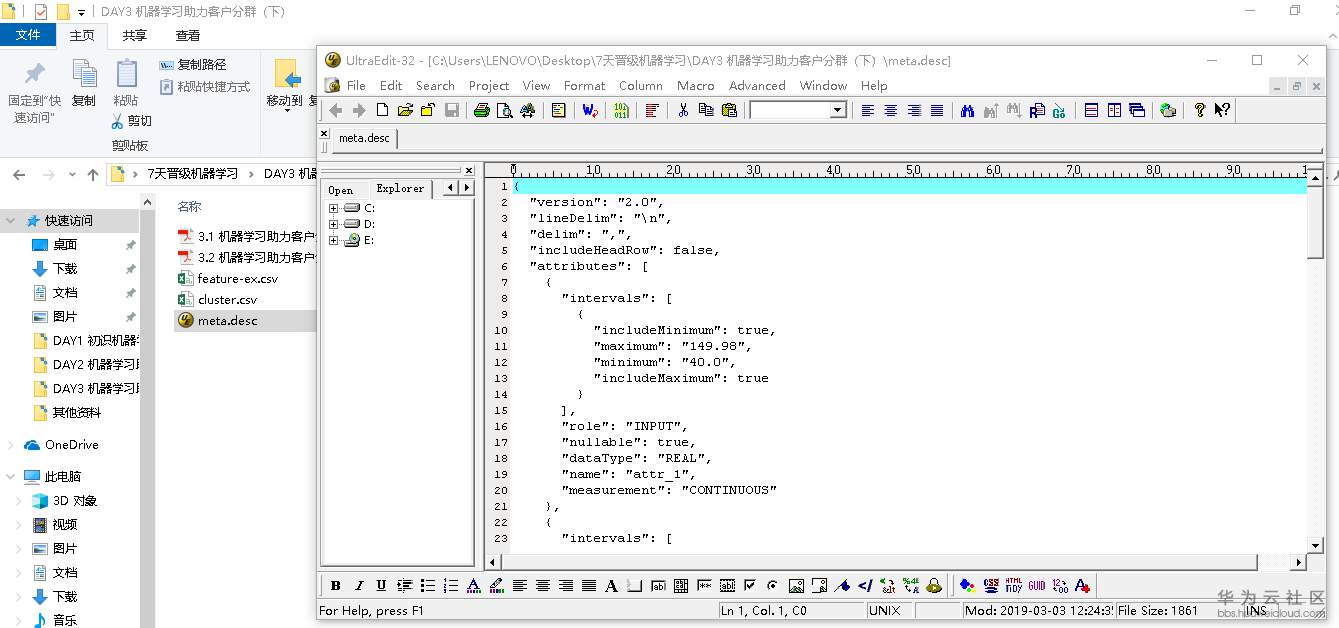Click the Paste clipboard icon in UltraEdit
The height and width of the screenshot is (628, 1339).
tap(729, 110)
